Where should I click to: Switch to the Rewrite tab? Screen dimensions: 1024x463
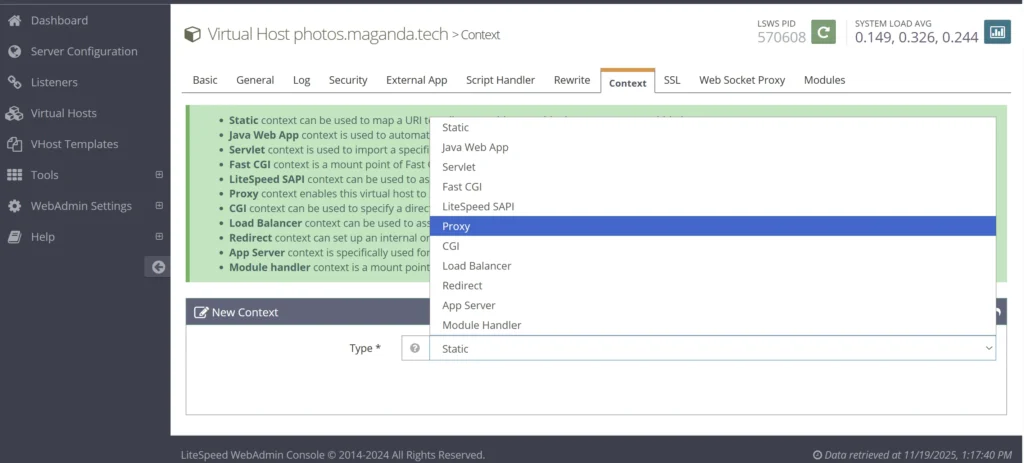click(x=572, y=80)
